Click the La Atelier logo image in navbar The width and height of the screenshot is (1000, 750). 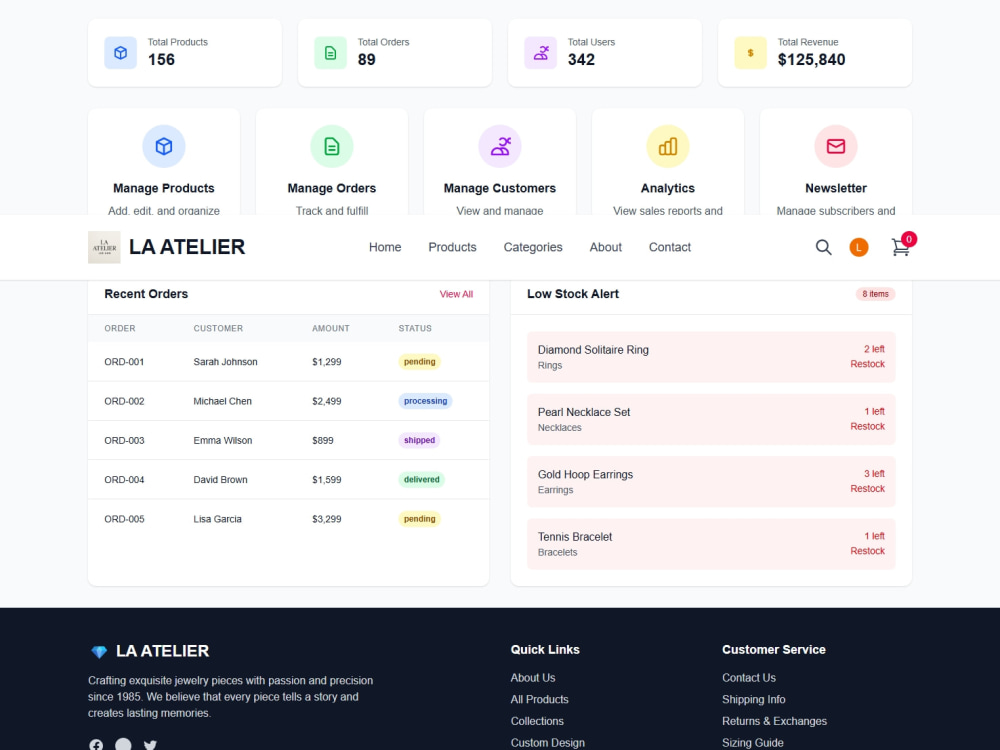coord(104,247)
